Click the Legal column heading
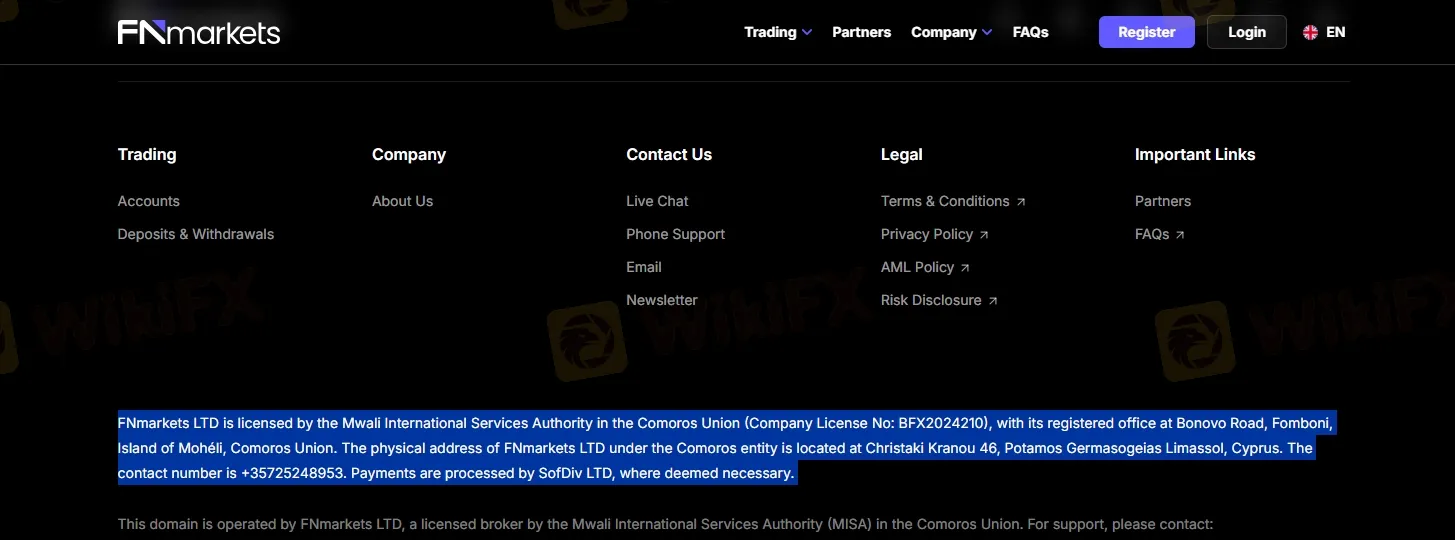 click(902, 154)
